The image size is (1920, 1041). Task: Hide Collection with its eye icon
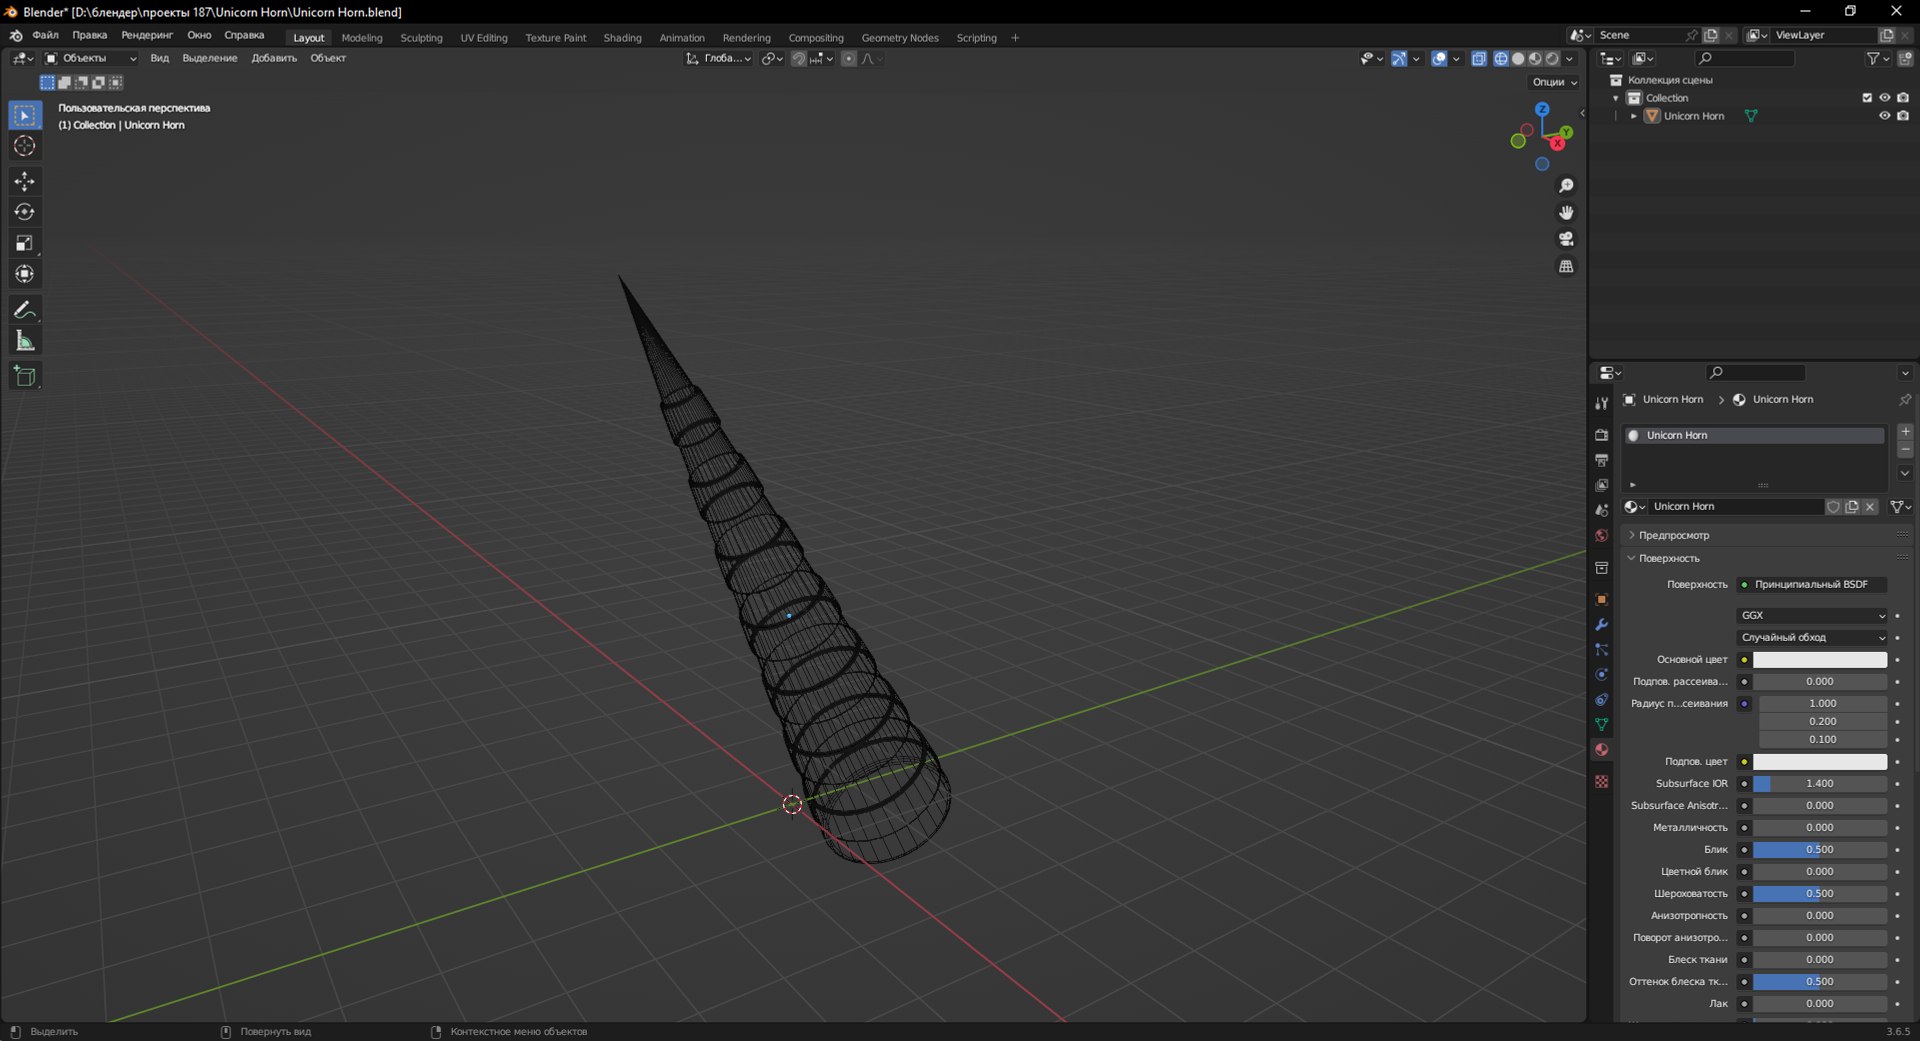[x=1884, y=98]
